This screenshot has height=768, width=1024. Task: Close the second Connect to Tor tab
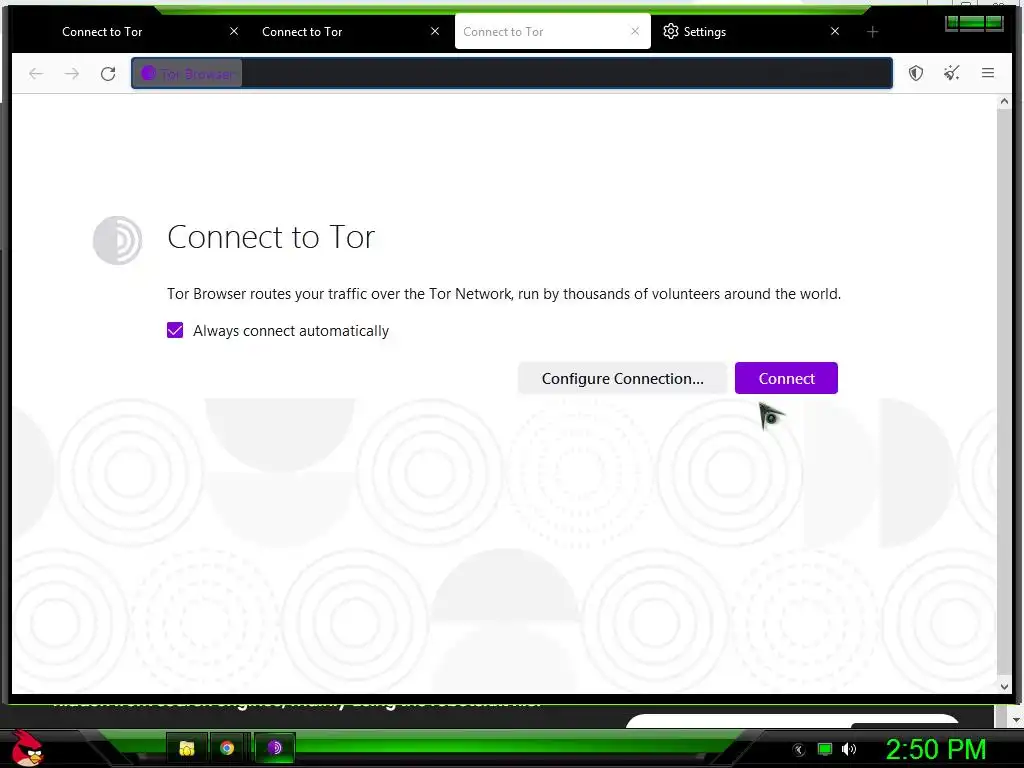pos(435,31)
